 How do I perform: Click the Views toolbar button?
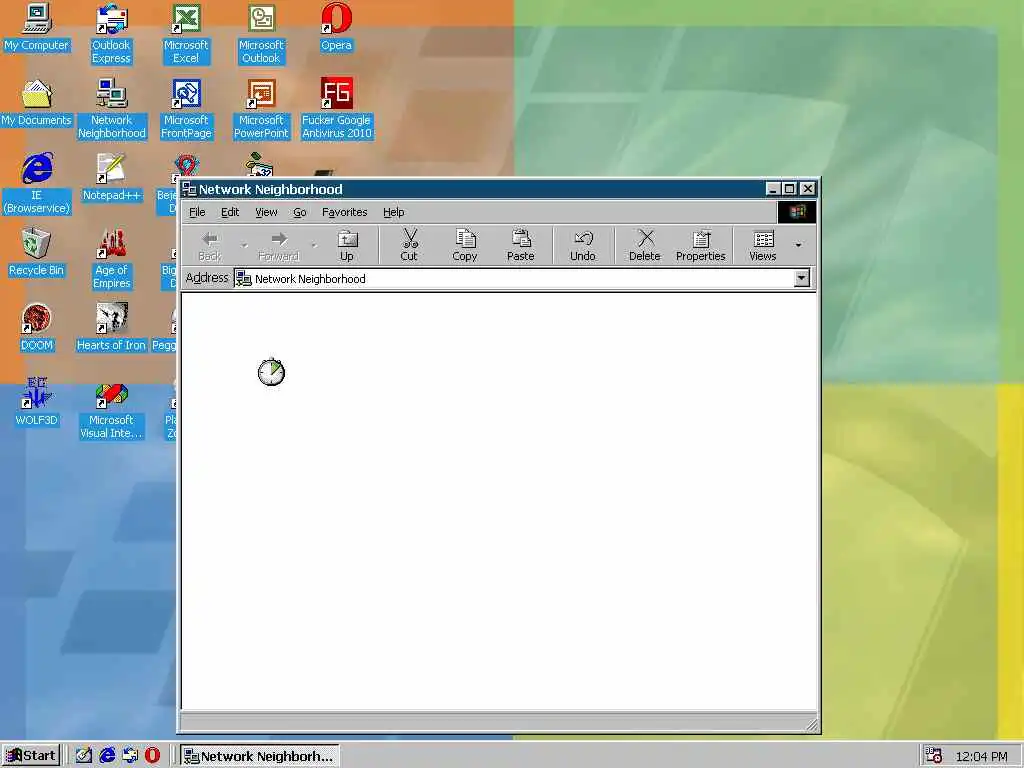[x=763, y=246]
